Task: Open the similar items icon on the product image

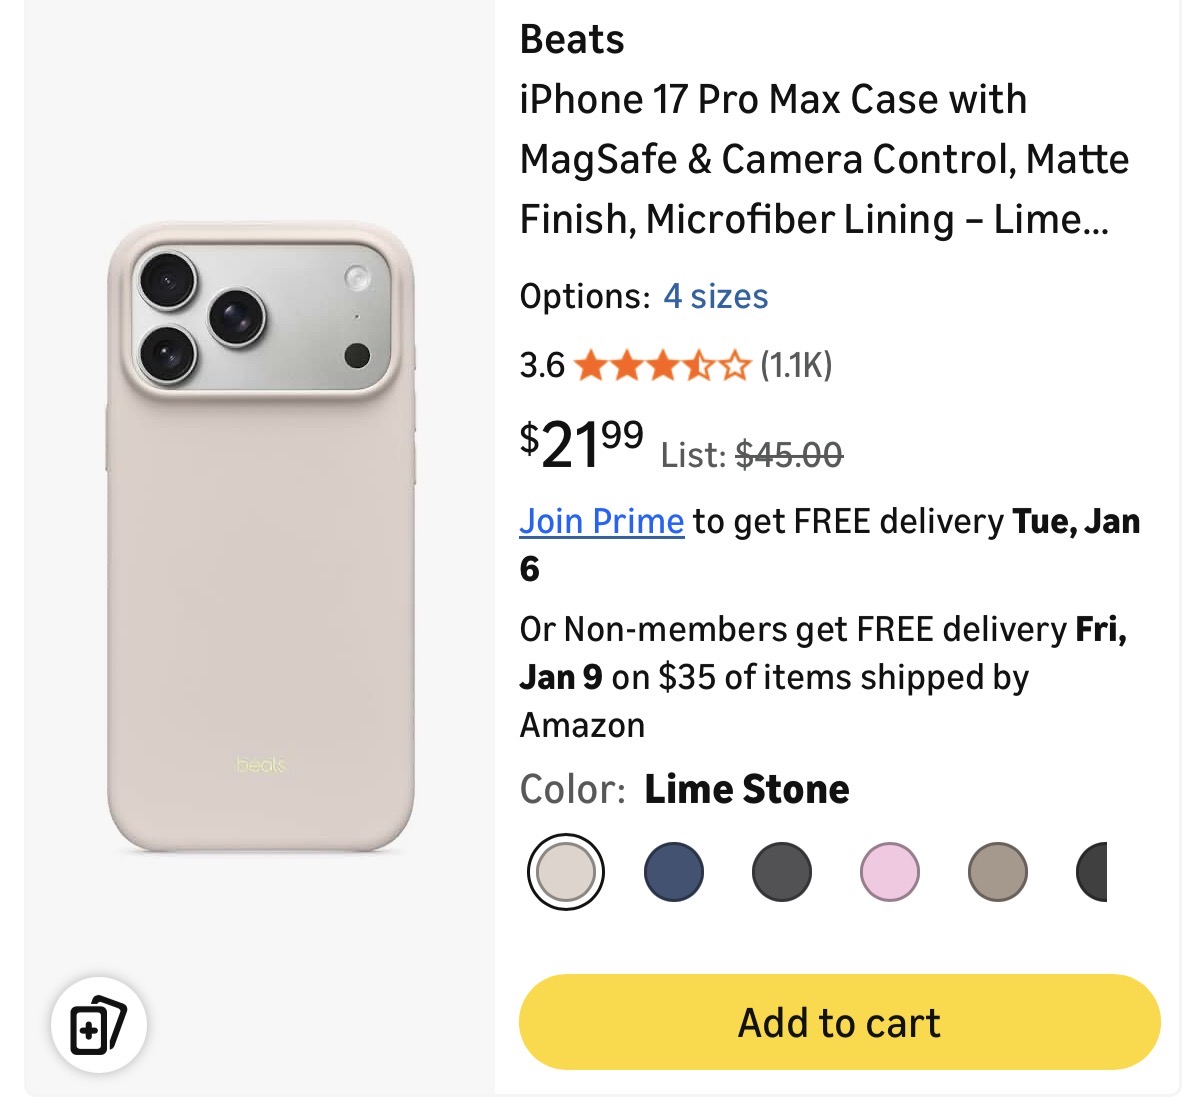Action: click(x=98, y=1025)
